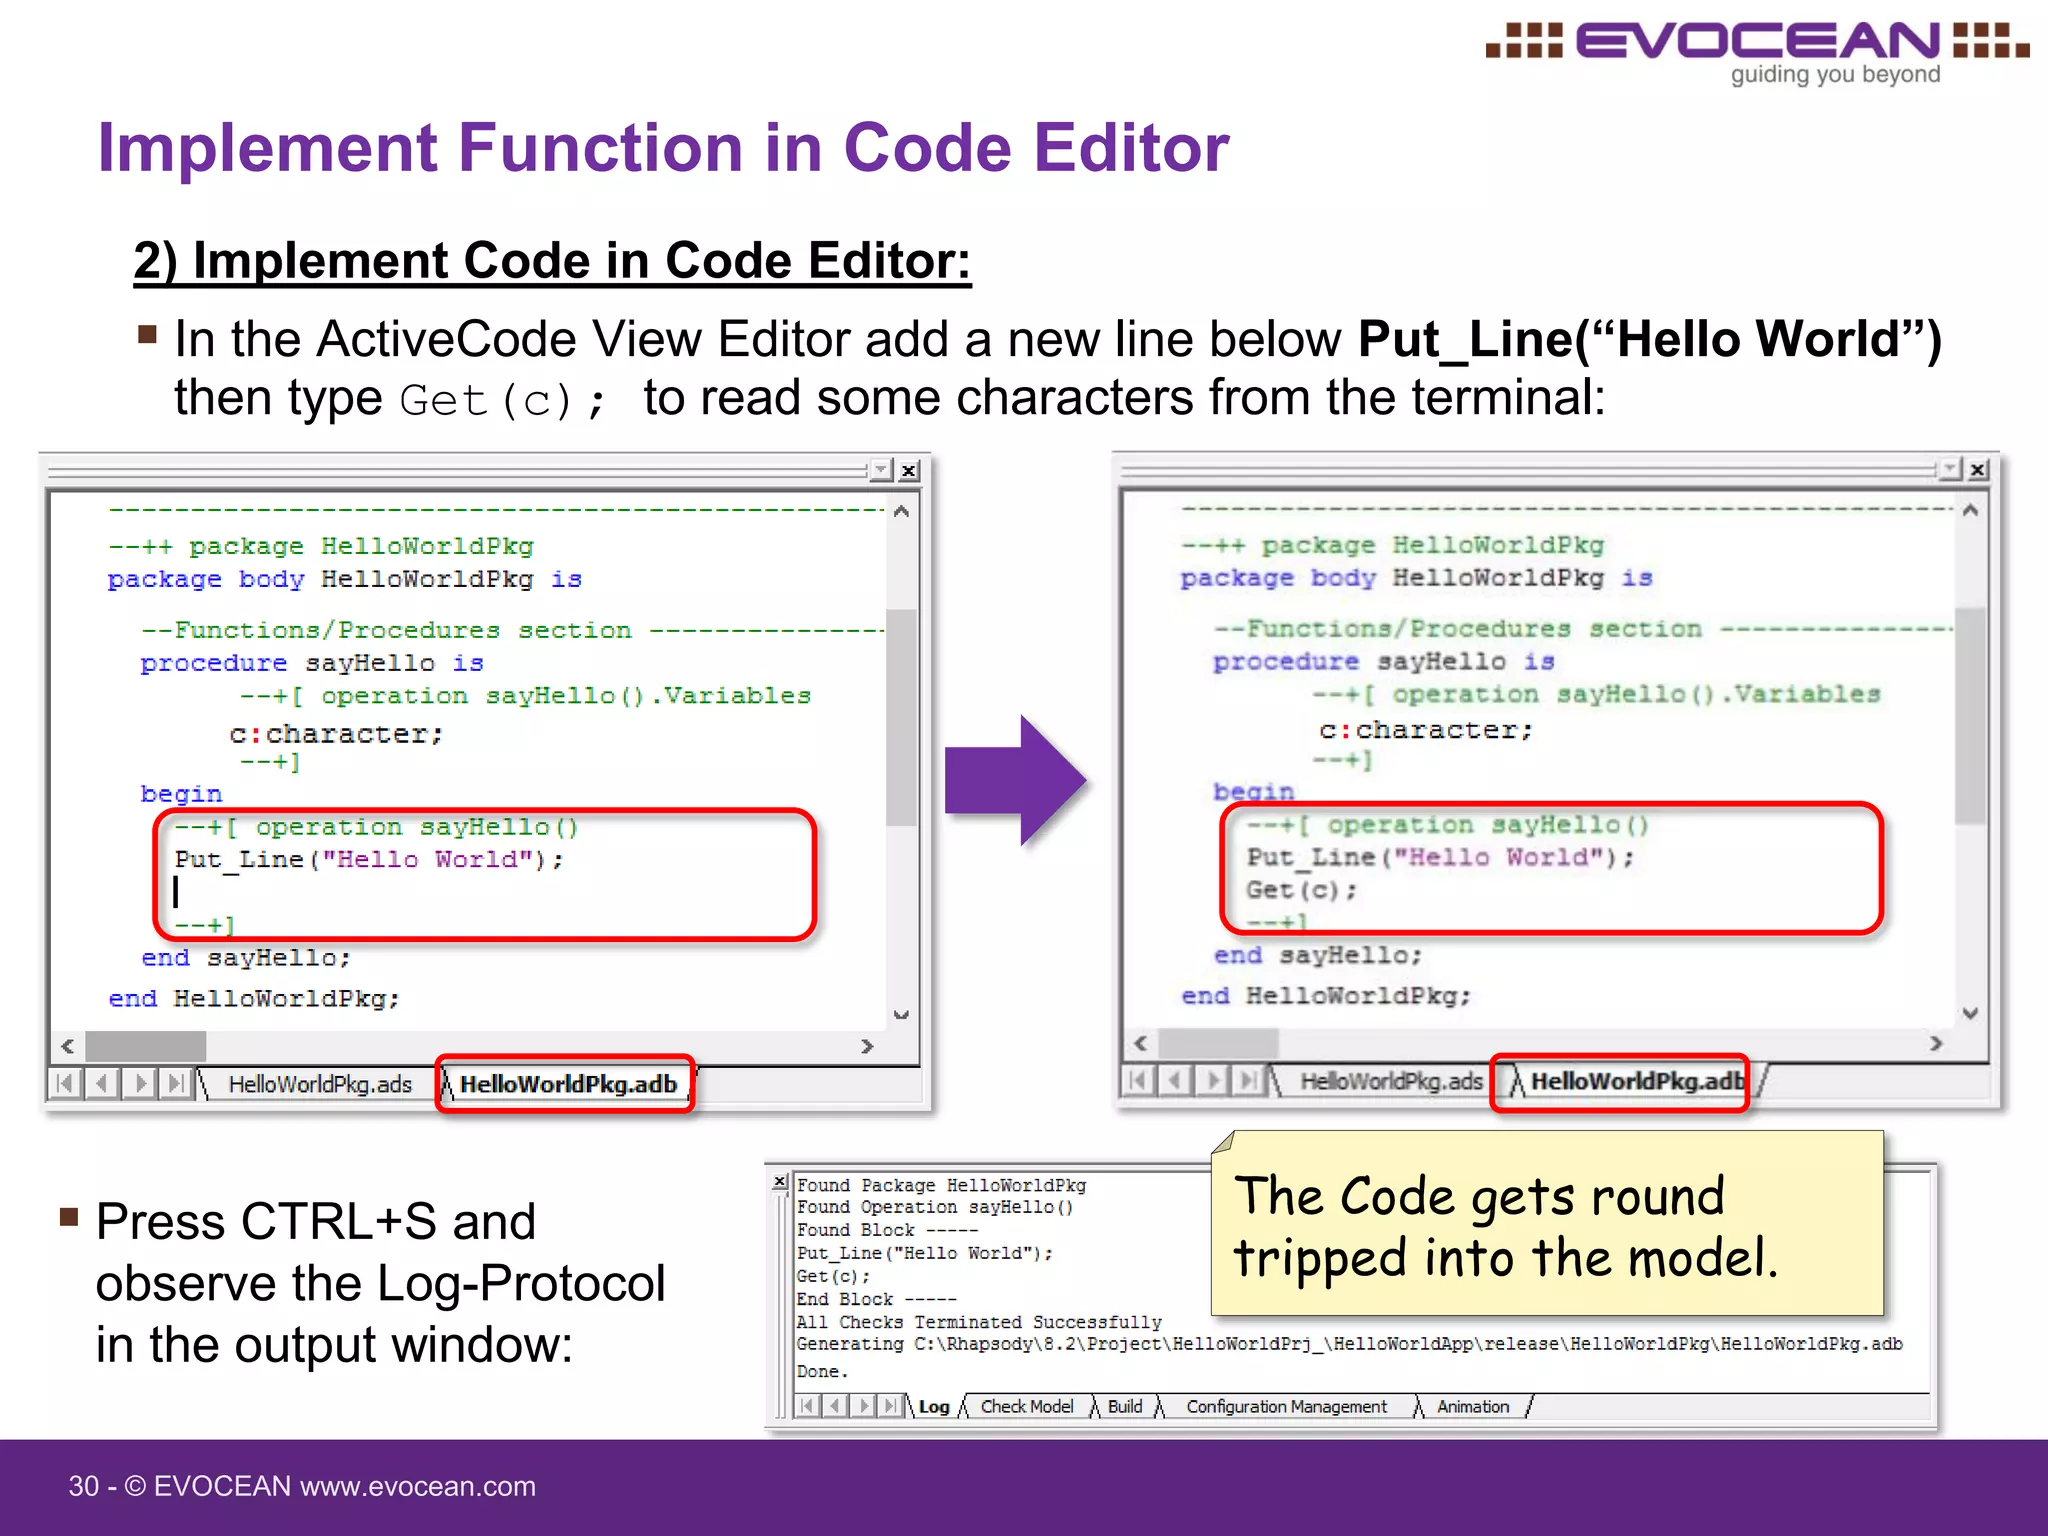Click 'Found Package HelloWorldPkg' log line

[x=941, y=1185]
